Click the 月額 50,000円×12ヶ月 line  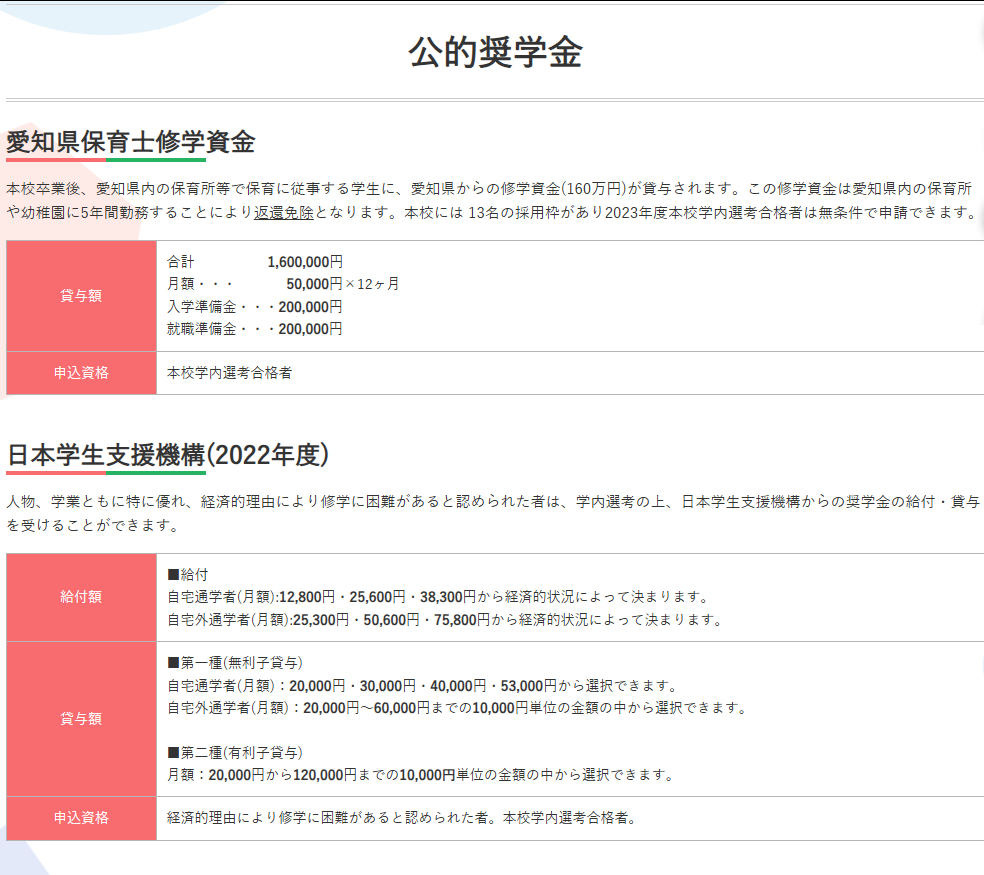tap(283, 284)
